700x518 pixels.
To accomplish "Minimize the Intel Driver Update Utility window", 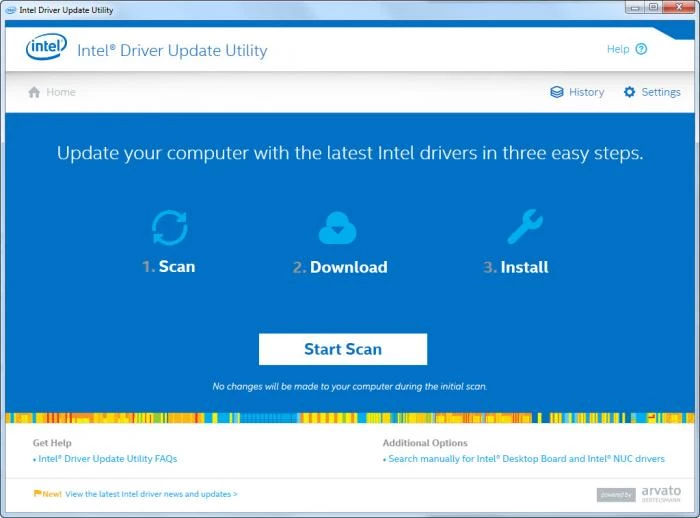I will [632, 8].
